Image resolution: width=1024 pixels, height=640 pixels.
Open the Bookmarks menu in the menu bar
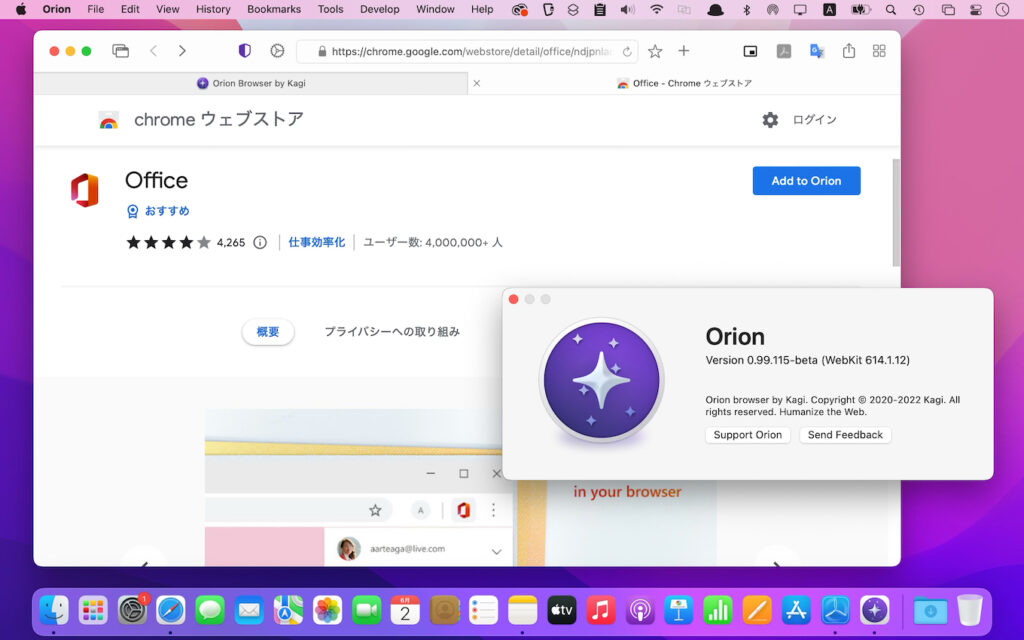pos(273,9)
